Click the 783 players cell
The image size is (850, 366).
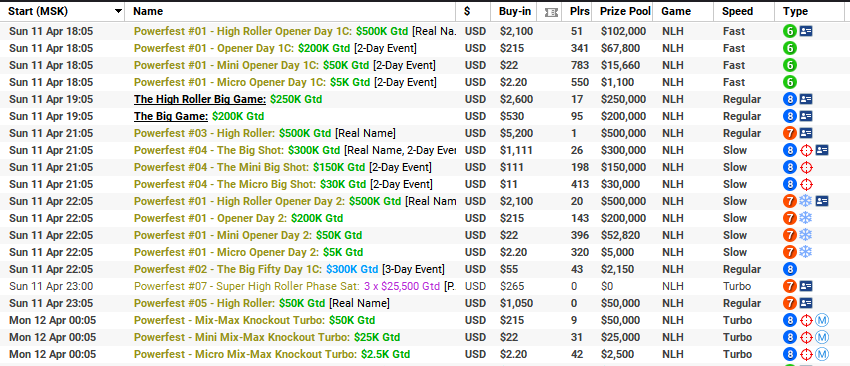point(579,66)
